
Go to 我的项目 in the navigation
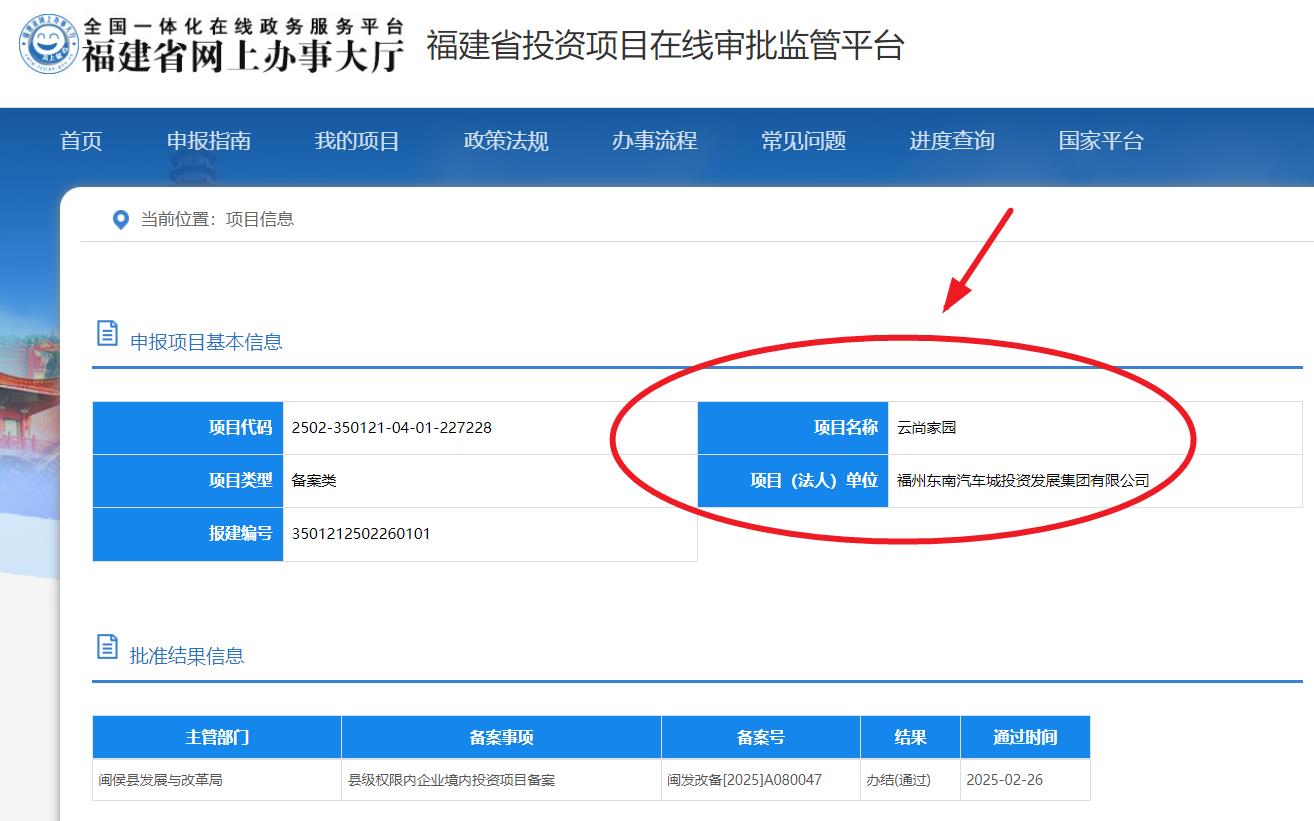357,141
